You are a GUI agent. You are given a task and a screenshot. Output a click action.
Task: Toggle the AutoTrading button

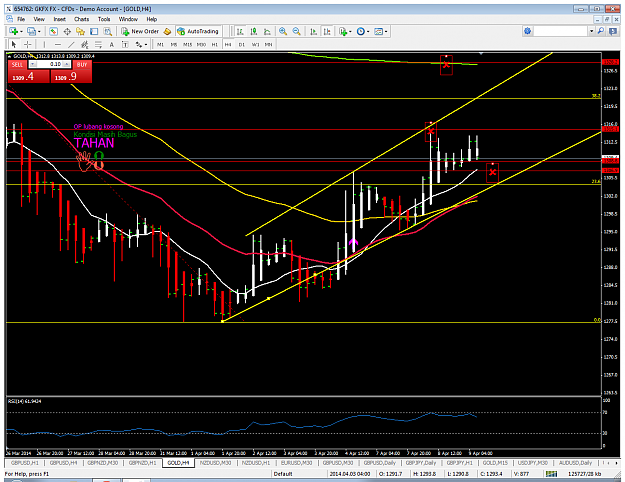(x=198, y=31)
